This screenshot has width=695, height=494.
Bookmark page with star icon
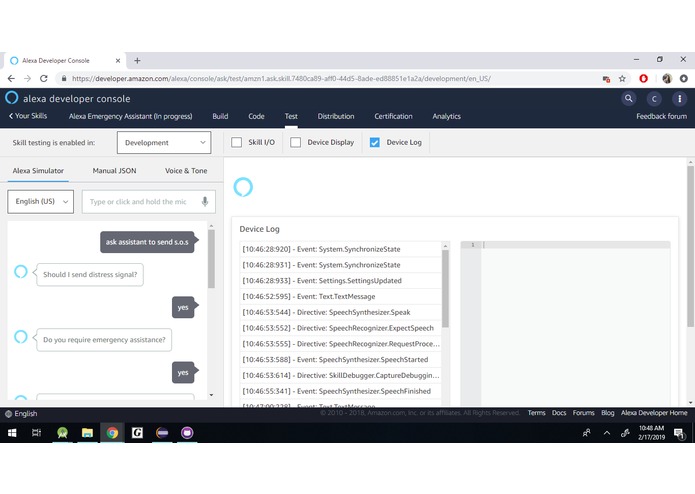[x=622, y=78]
